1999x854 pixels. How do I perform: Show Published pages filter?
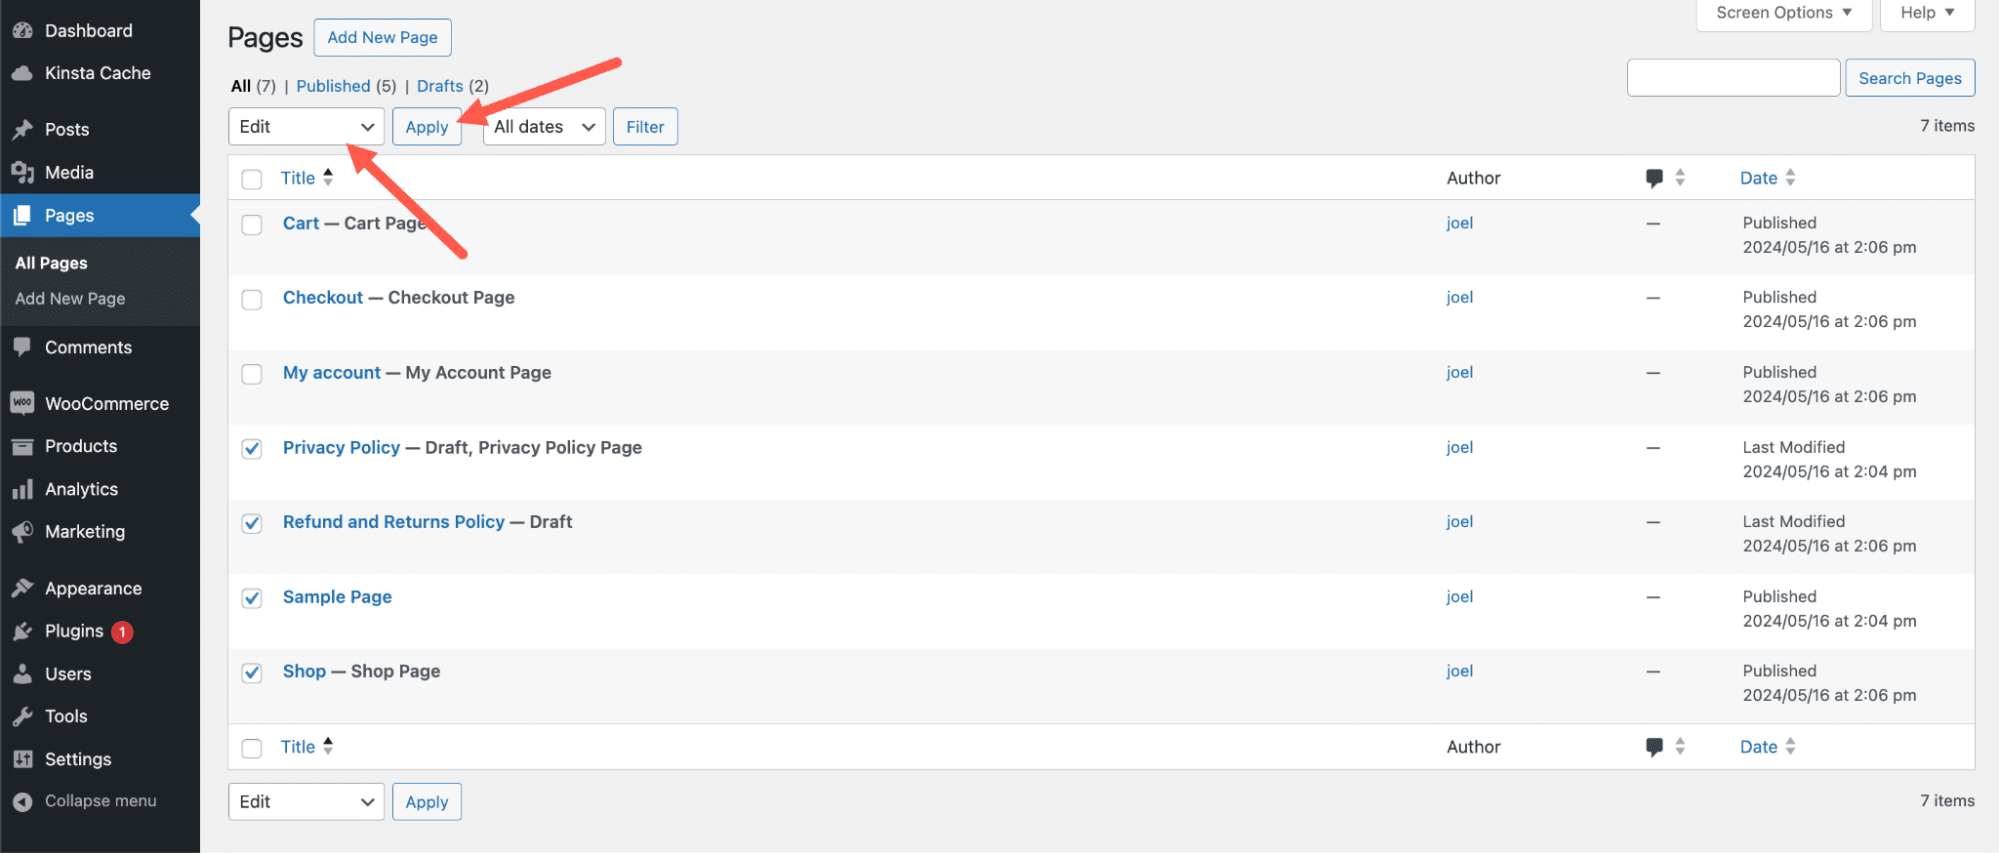point(333,86)
